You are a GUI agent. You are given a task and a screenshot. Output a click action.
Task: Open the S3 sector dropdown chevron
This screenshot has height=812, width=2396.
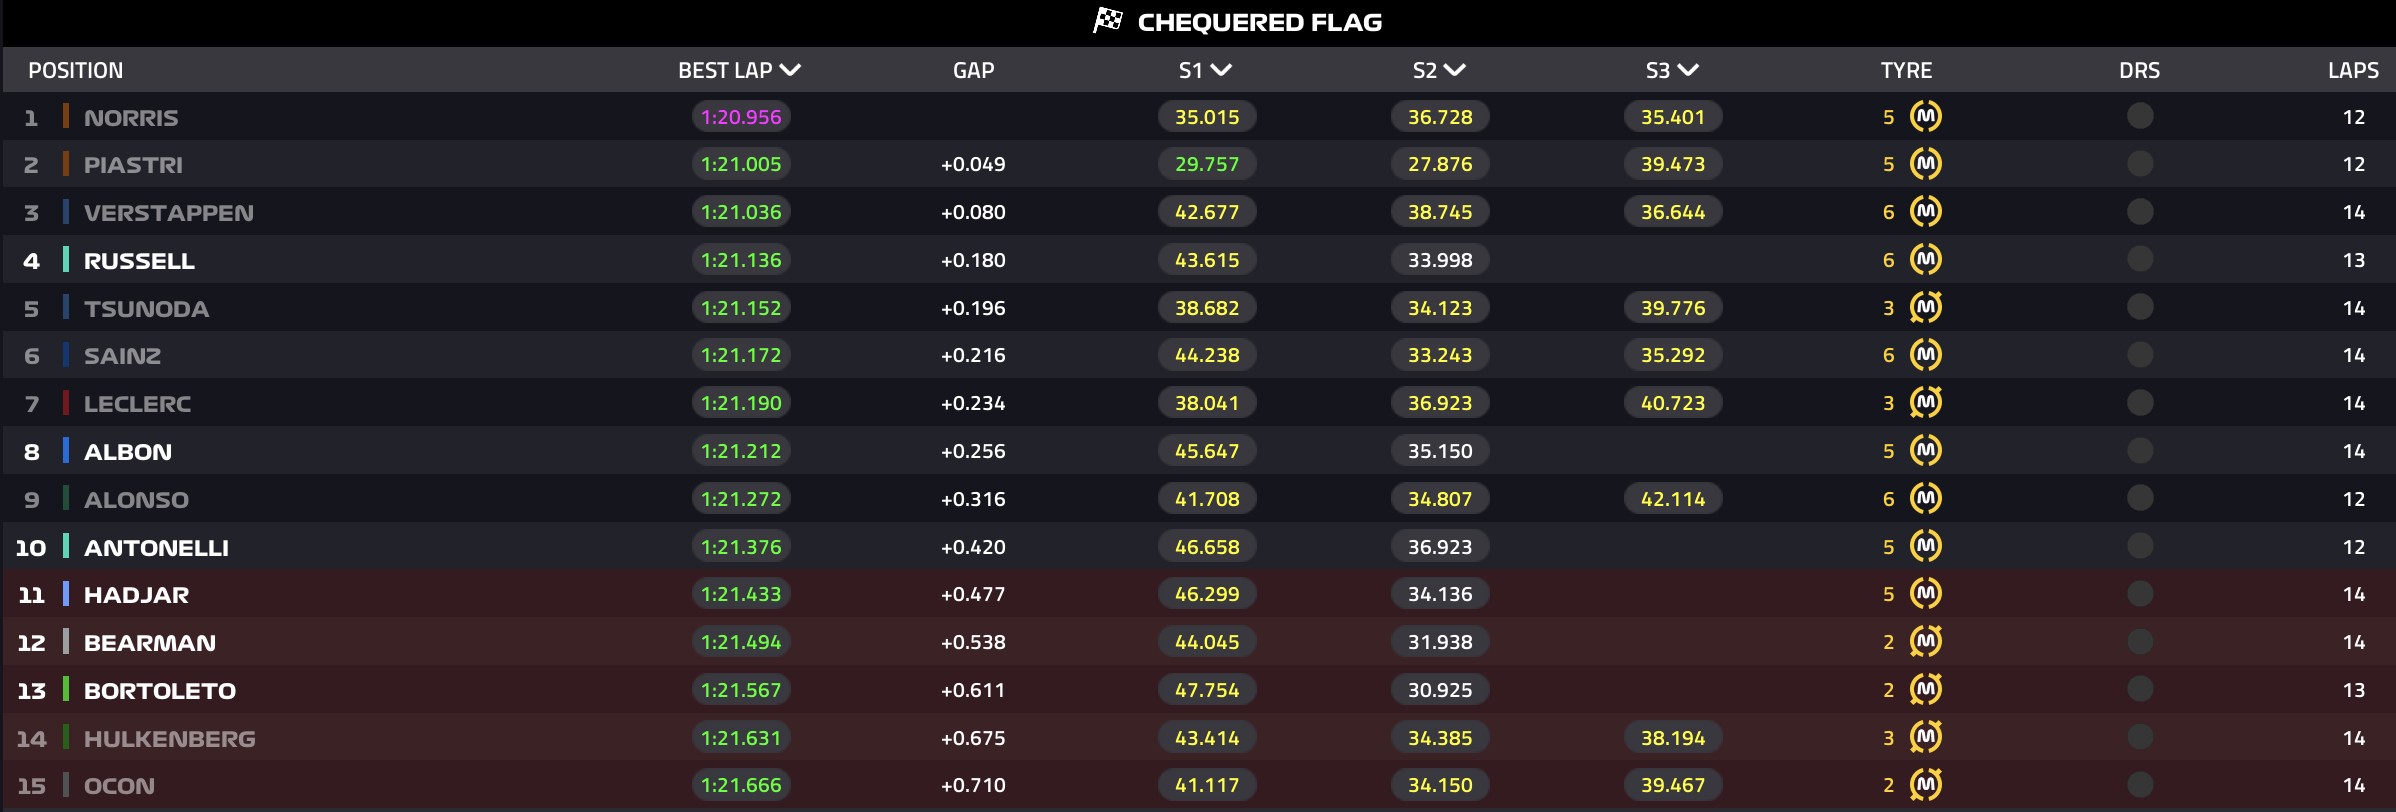coord(1688,70)
